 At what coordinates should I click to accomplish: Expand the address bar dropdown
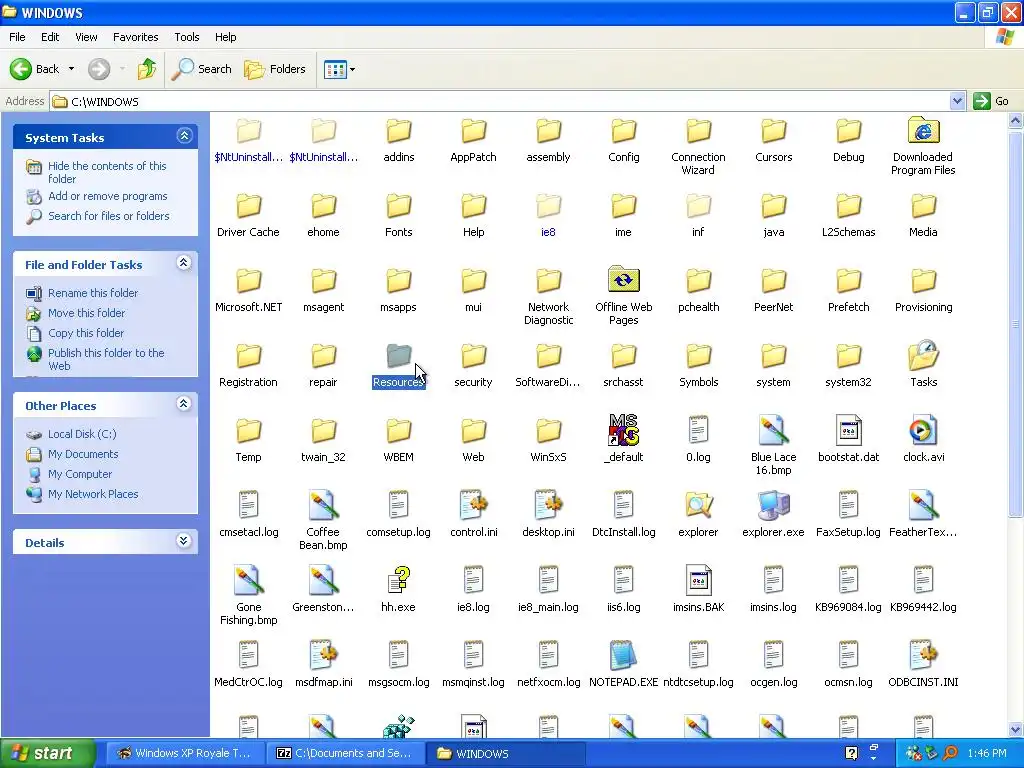[x=957, y=101]
